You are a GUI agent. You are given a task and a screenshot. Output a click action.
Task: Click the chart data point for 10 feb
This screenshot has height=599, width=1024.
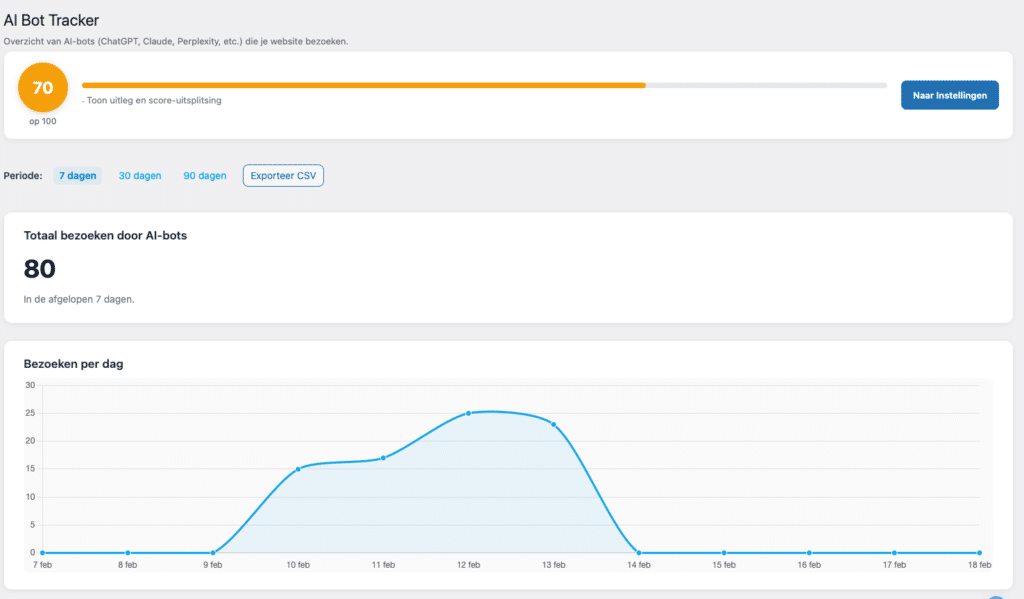coord(298,469)
